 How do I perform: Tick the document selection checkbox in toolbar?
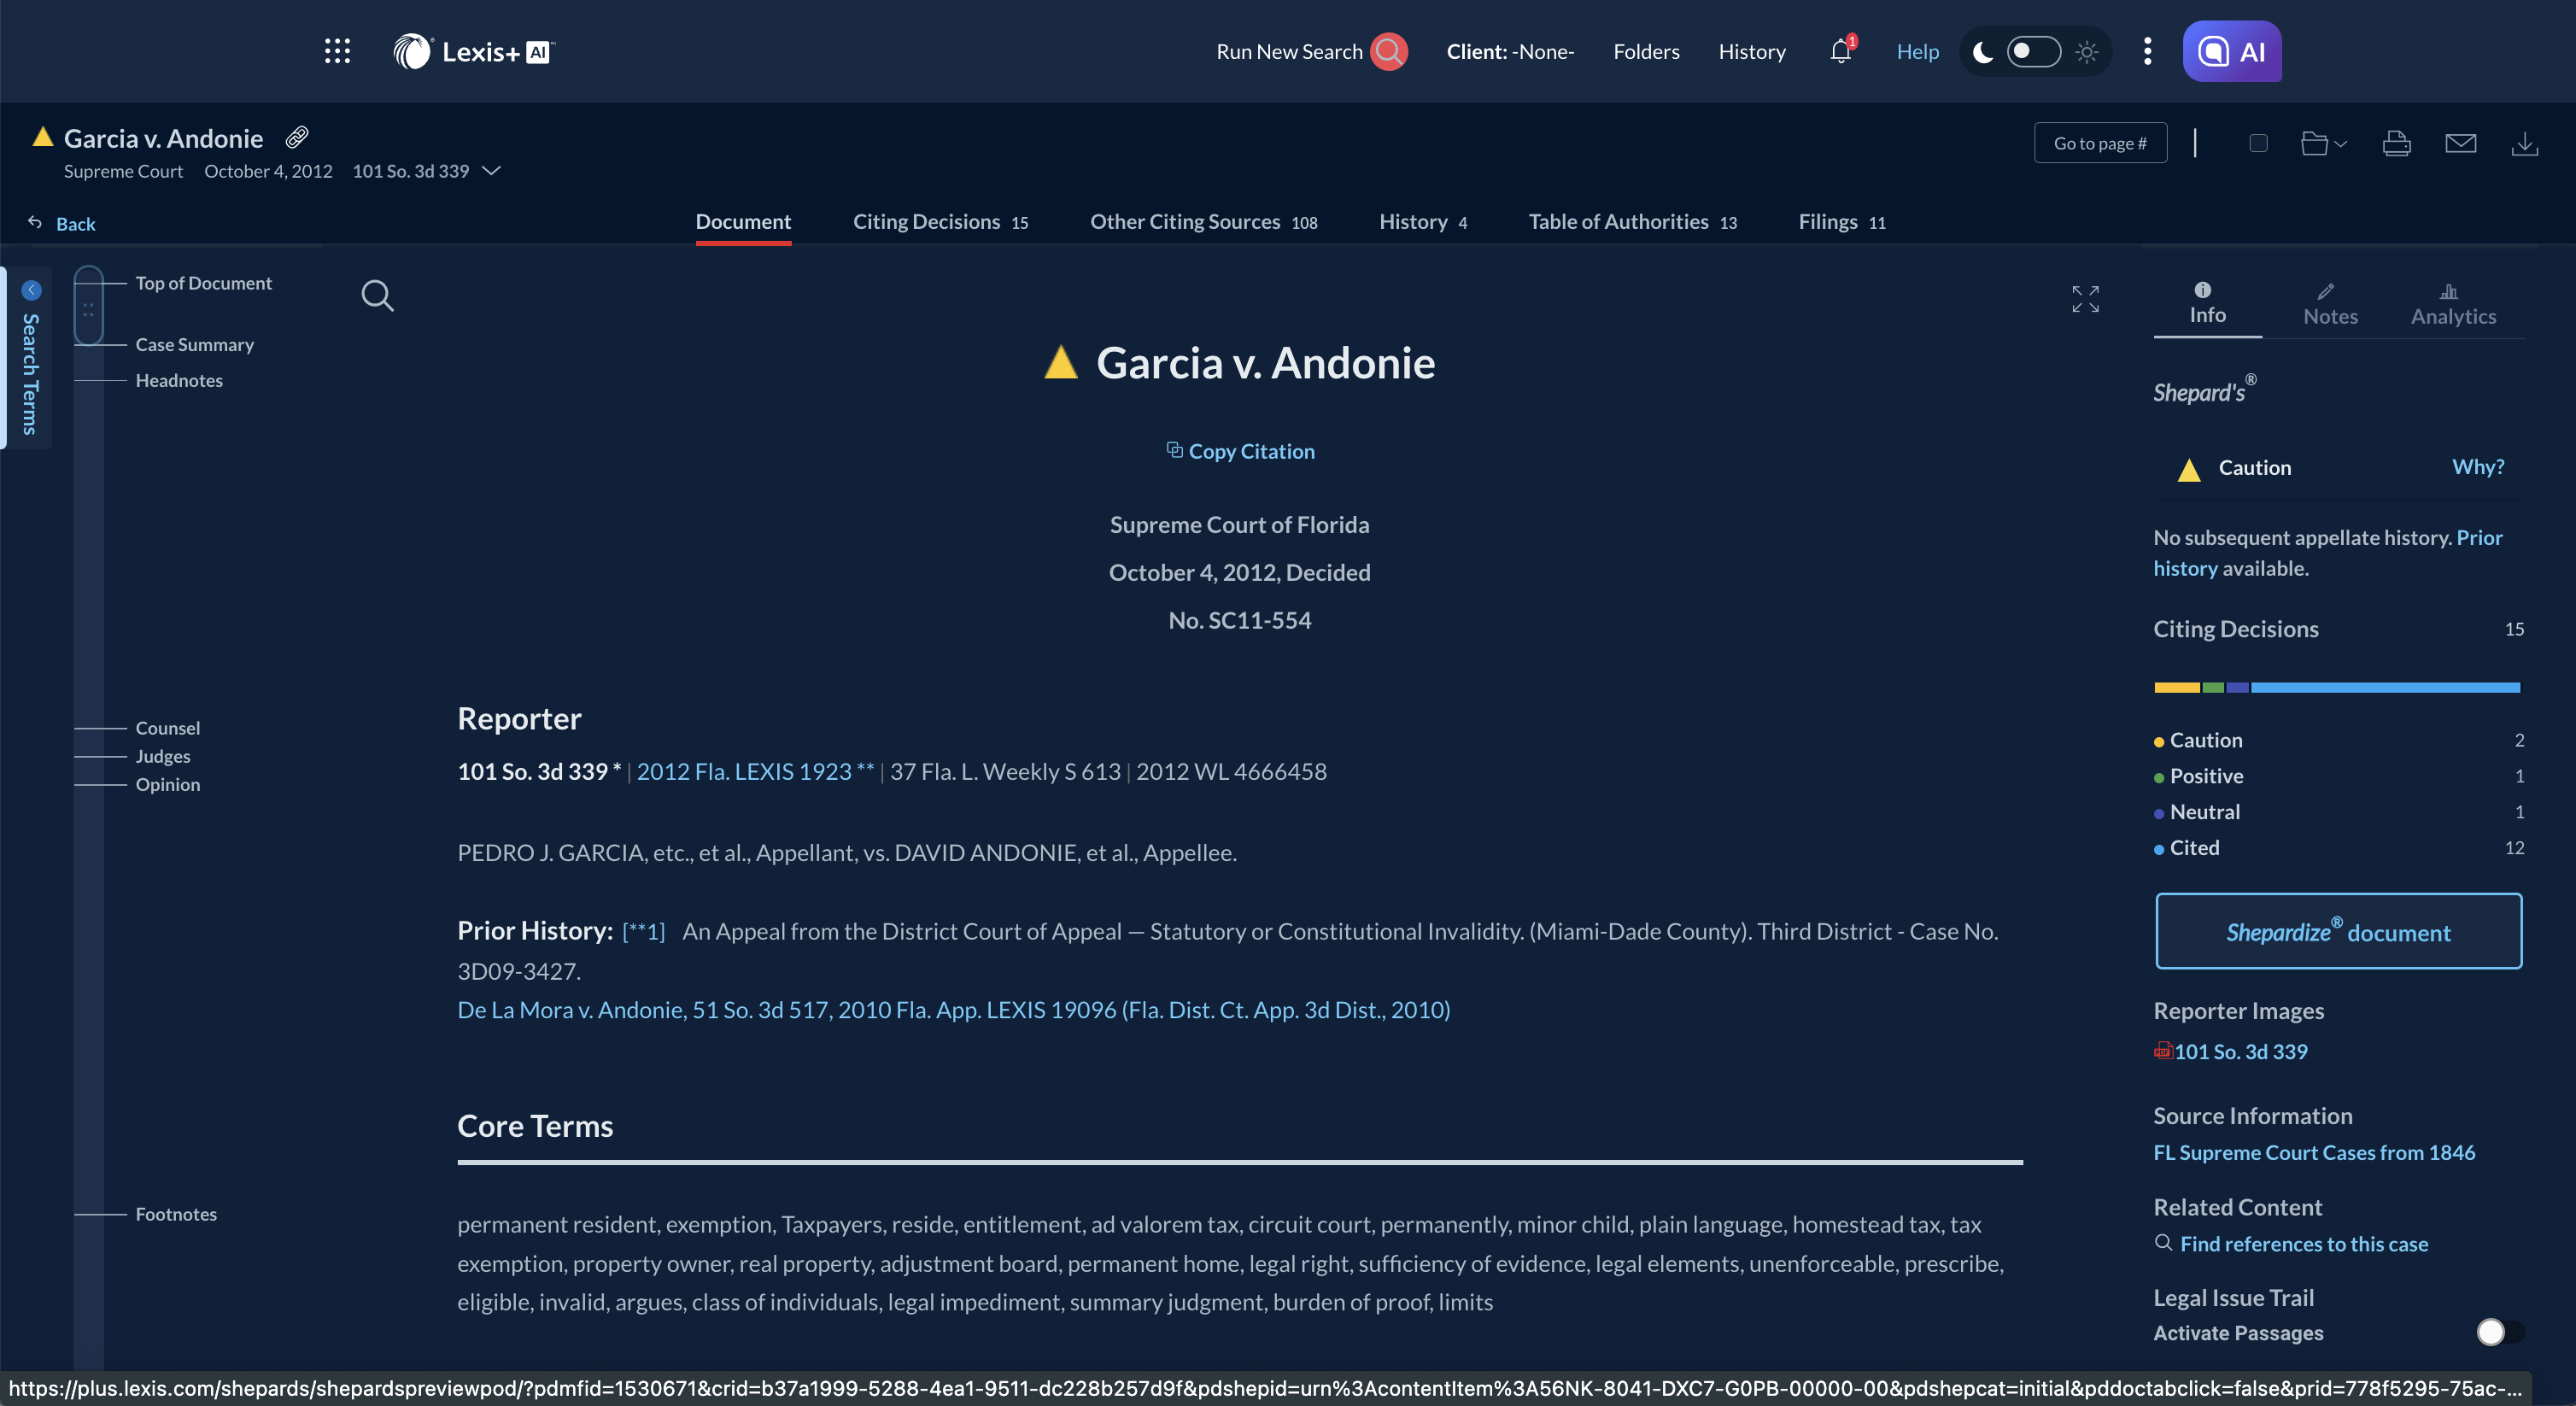[2258, 143]
